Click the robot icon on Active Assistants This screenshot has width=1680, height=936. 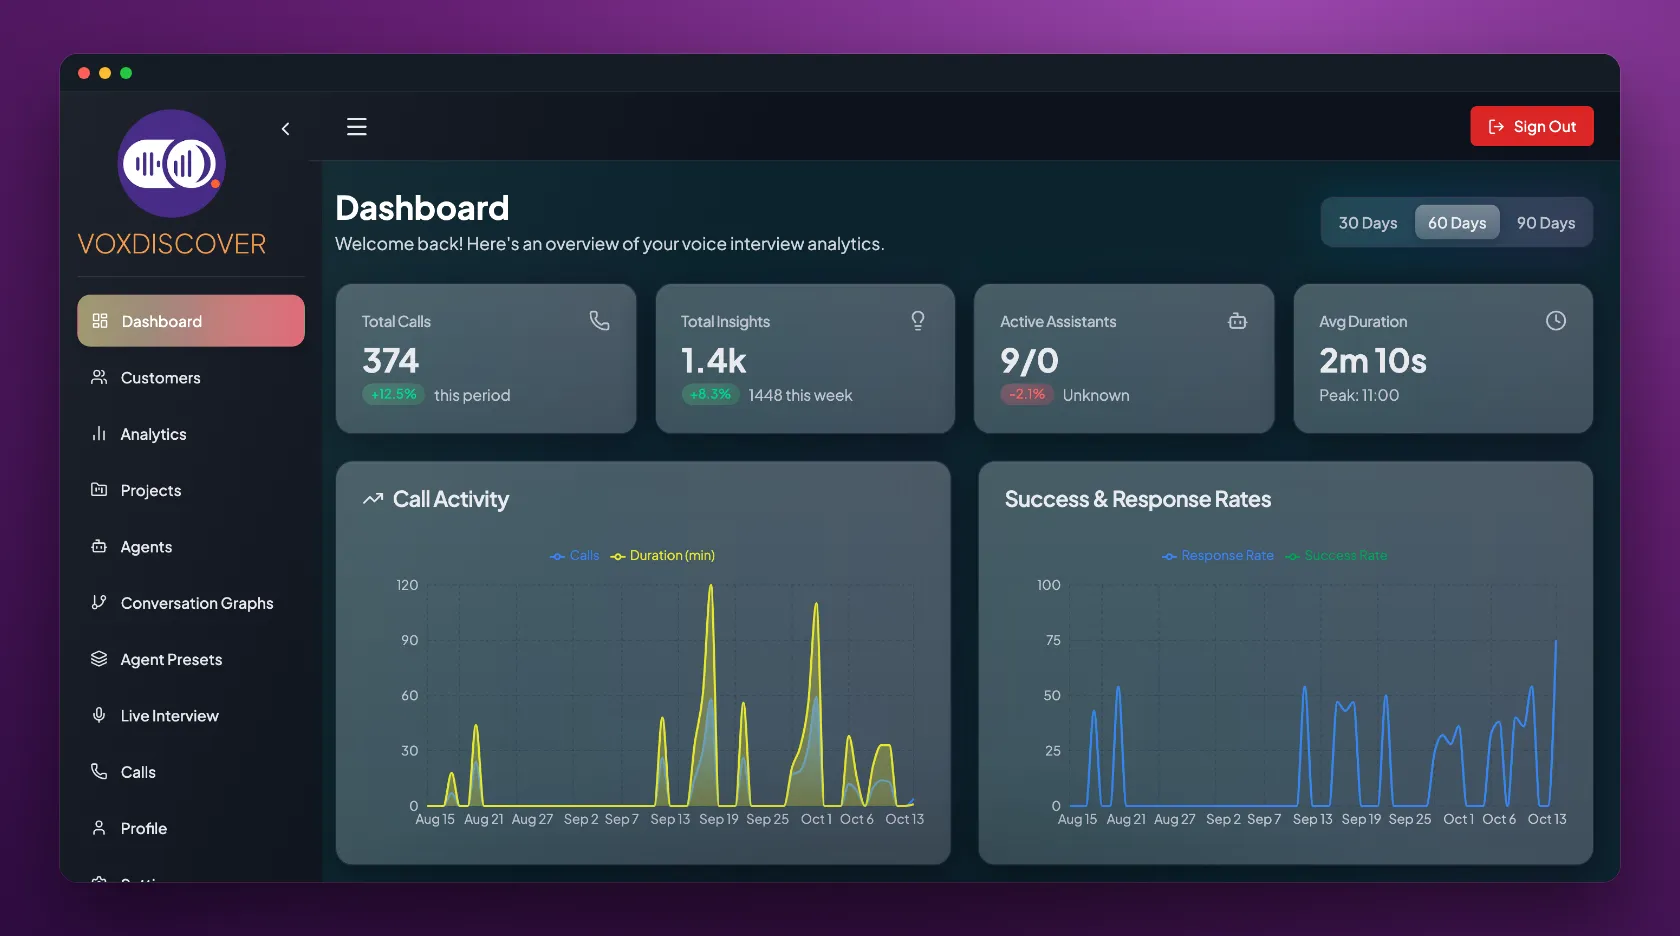tap(1237, 321)
